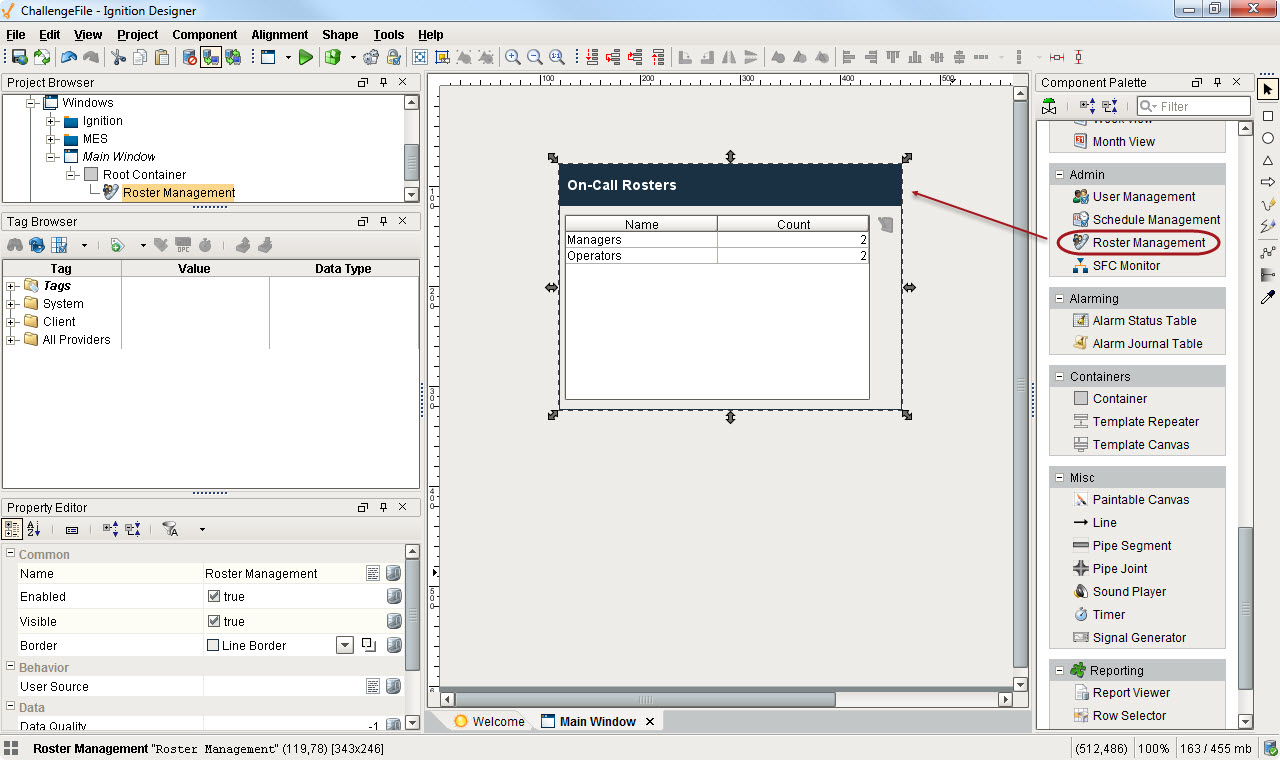Select the rectangle shape tool
This screenshot has width=1280, height=760.
[1268, 116]
